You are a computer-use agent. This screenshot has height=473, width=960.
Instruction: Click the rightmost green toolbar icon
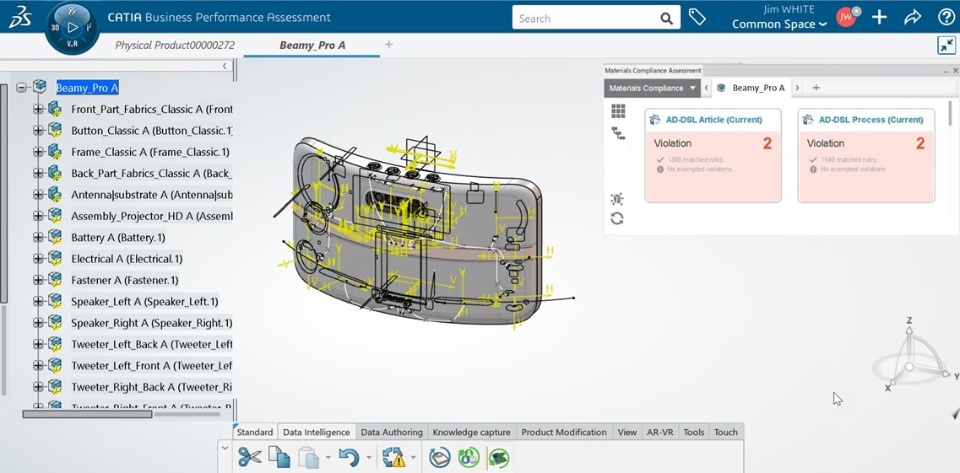tap(500, 458)
